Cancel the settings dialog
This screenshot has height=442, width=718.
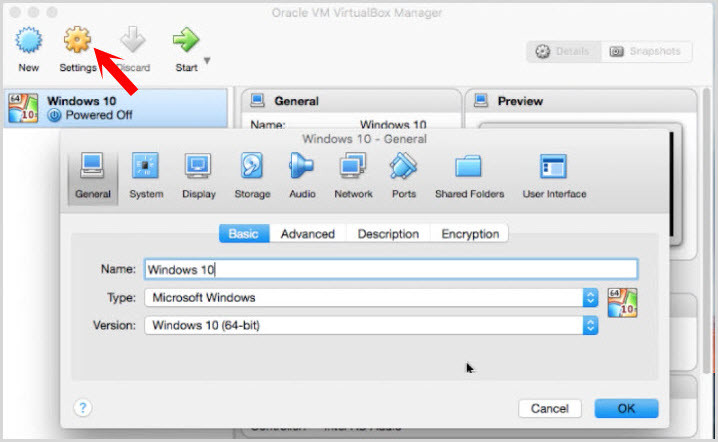click(x=549, y=408)
